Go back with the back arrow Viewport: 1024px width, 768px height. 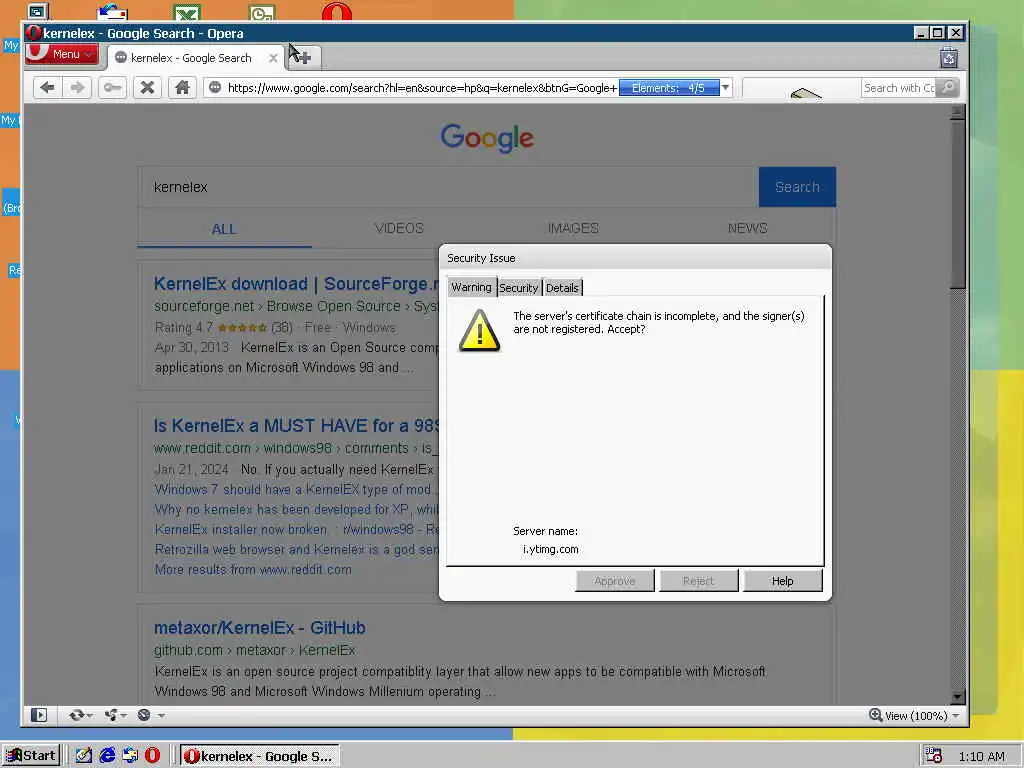(47, 88)
